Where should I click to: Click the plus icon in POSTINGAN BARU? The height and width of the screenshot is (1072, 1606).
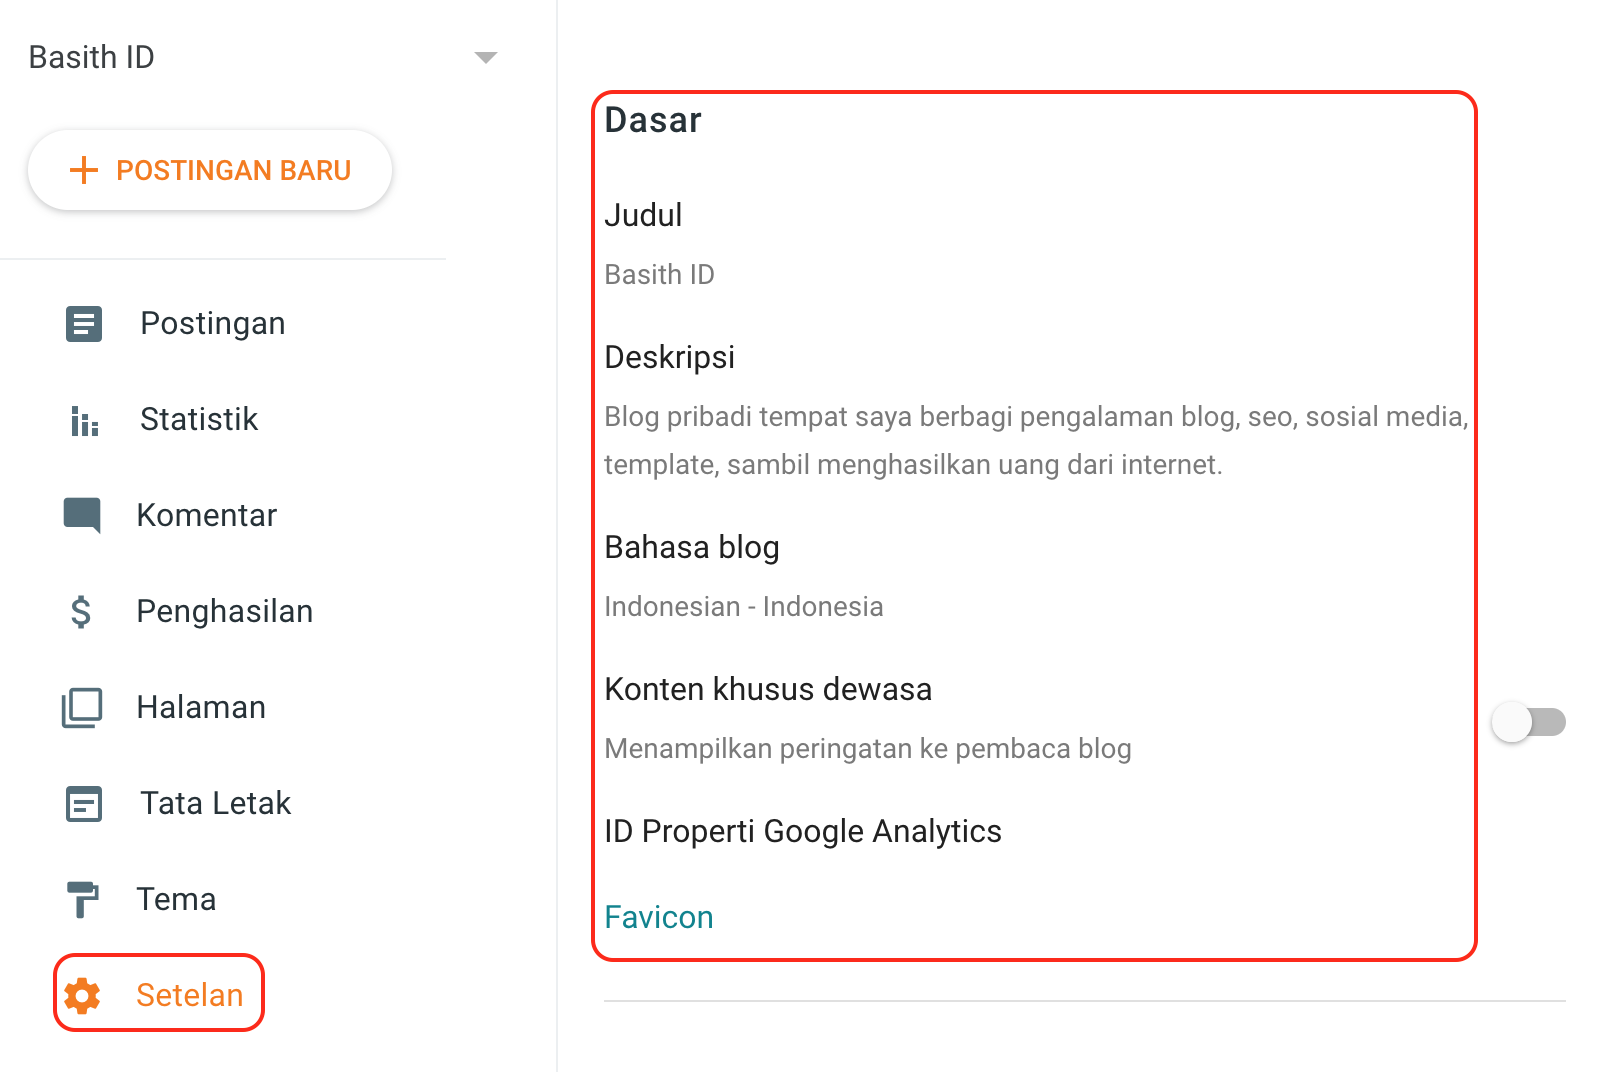(x=84, y=170)
